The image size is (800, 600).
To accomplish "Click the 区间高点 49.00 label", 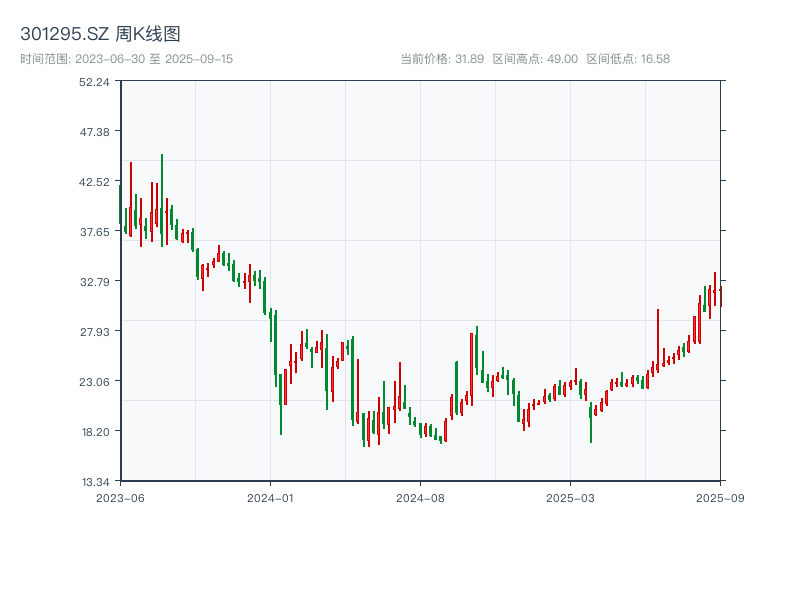I will (x=535, y=59).
